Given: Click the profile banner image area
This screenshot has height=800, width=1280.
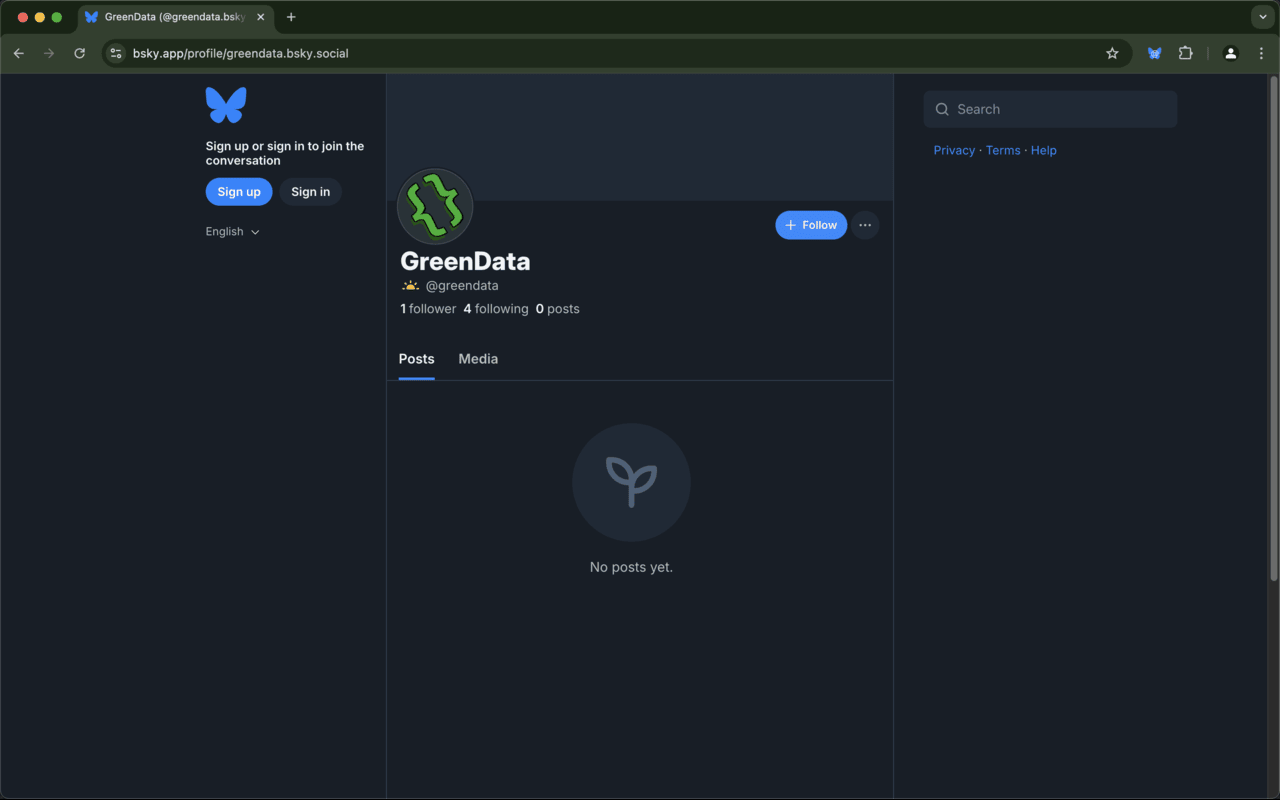Looking at the screenshot, I should (640, 137).
